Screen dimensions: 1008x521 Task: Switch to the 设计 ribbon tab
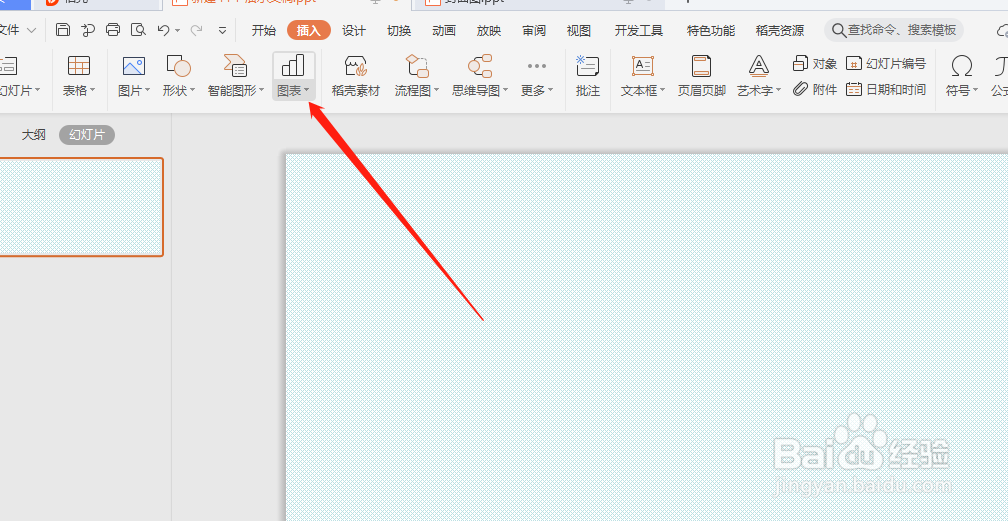pyautogui.click(x=354, y=30)
